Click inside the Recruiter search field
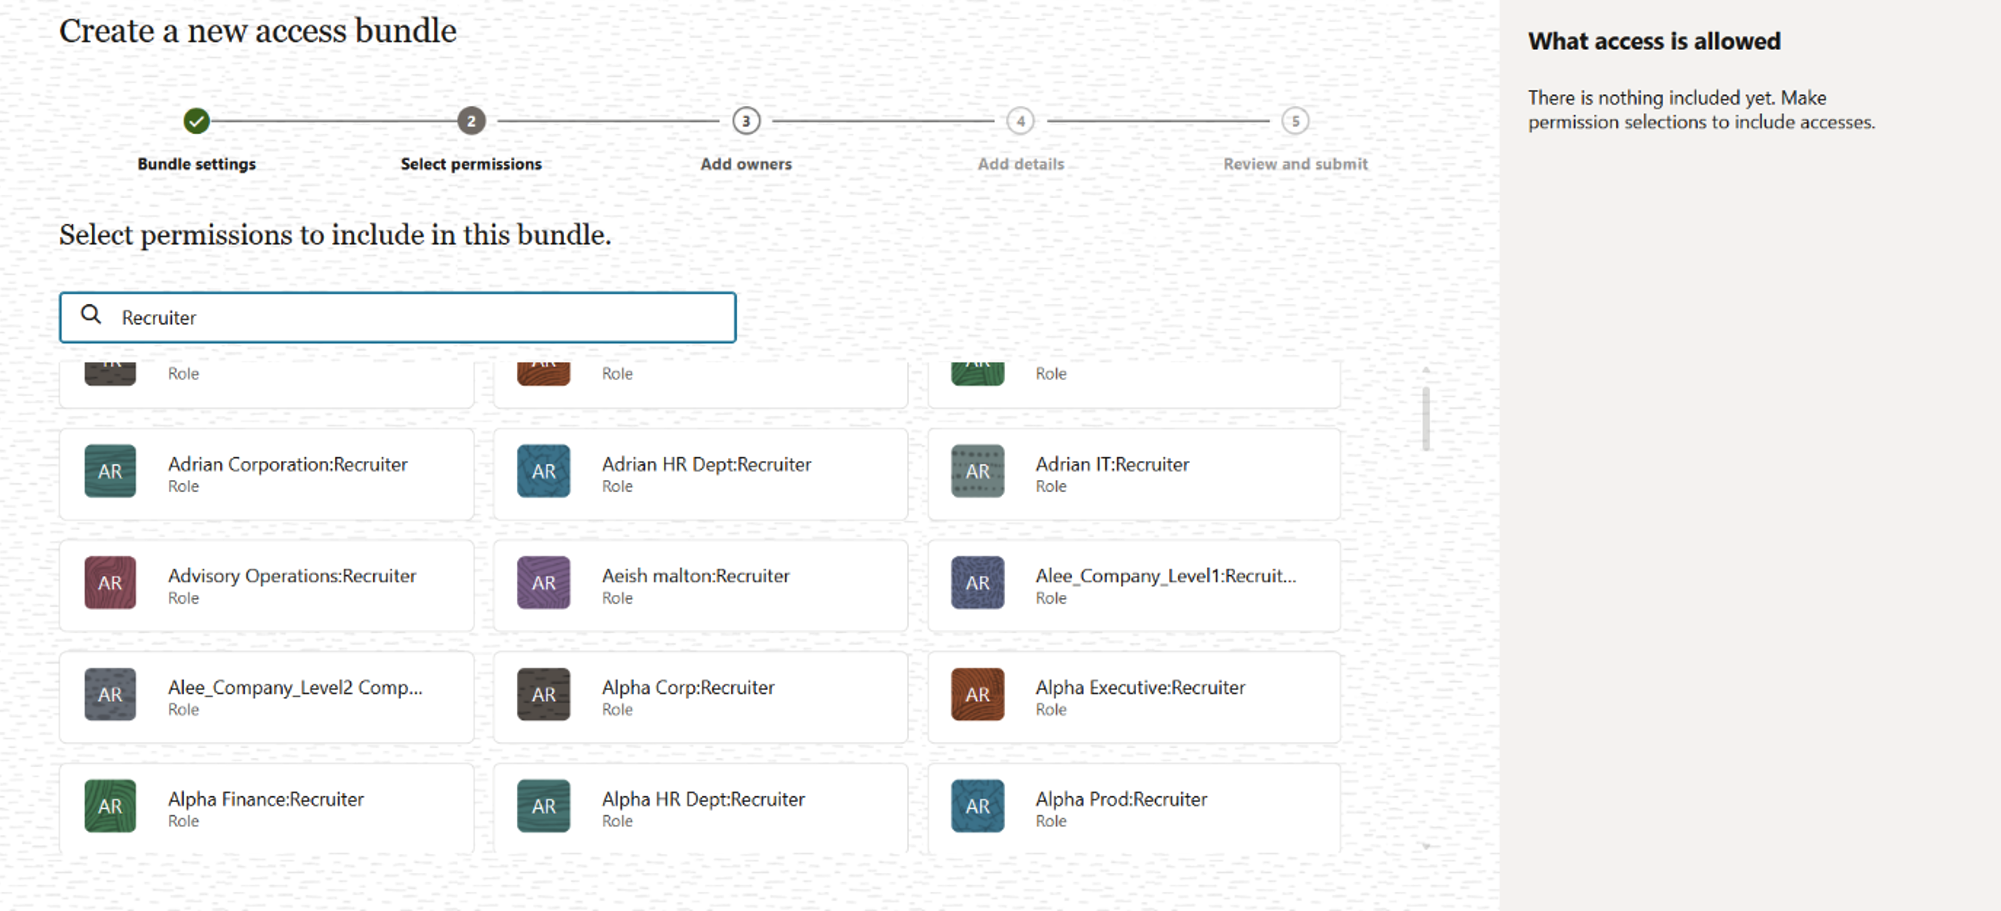The image size is (2001, 911). (400, 317)
